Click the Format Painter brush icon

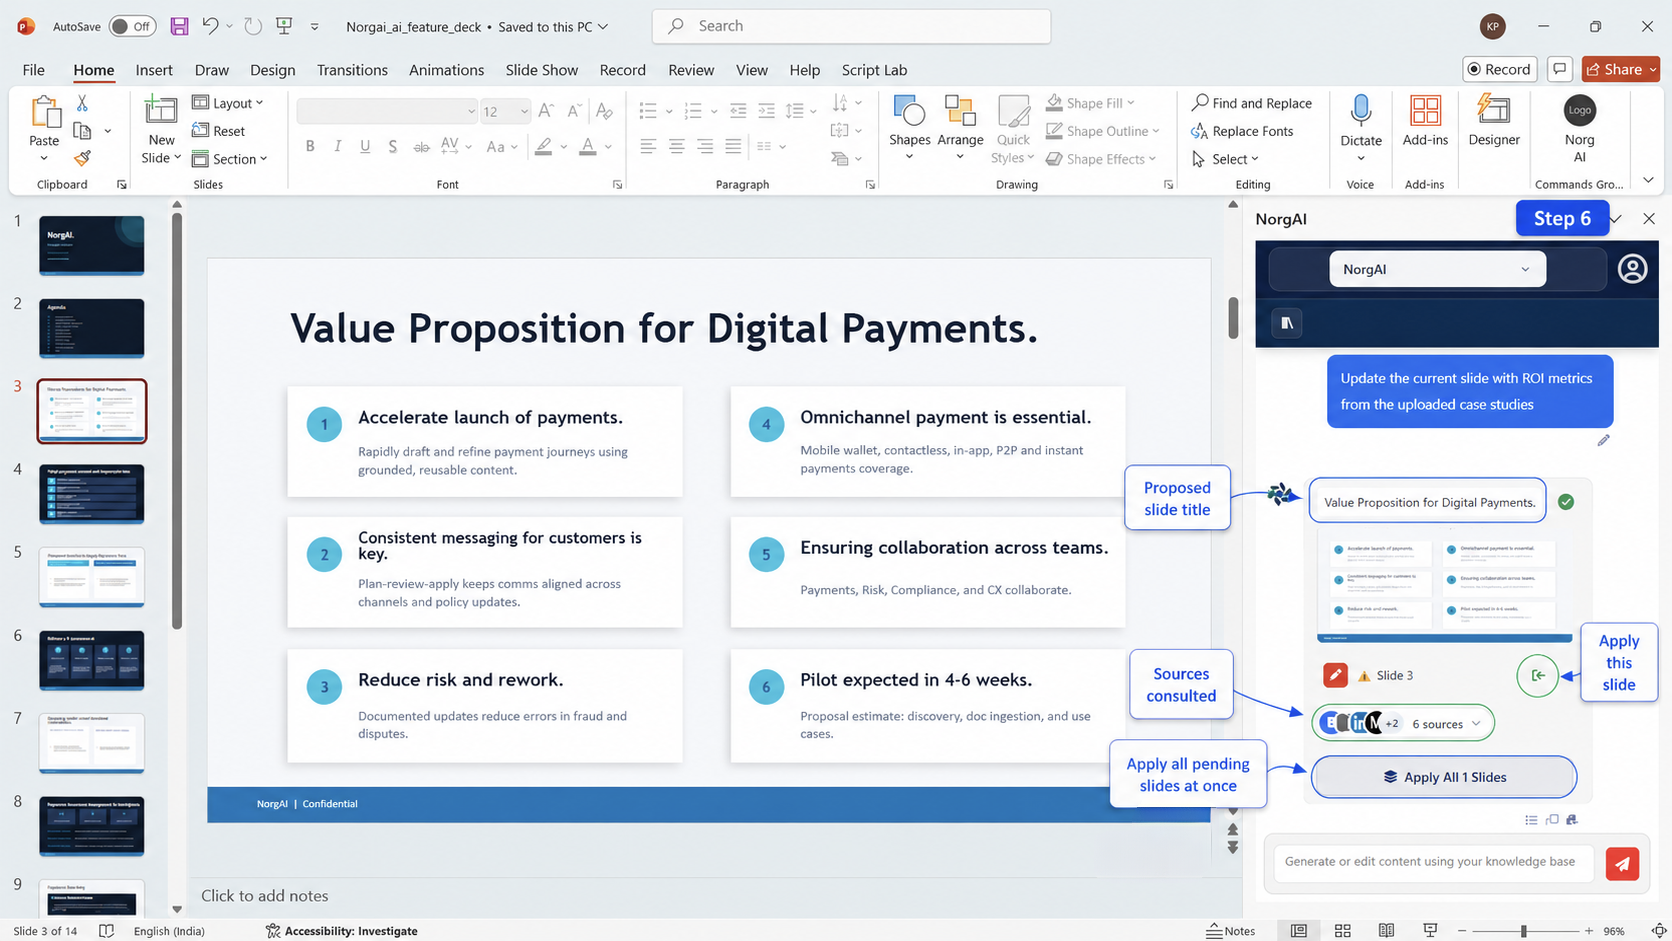click(82, 158)
